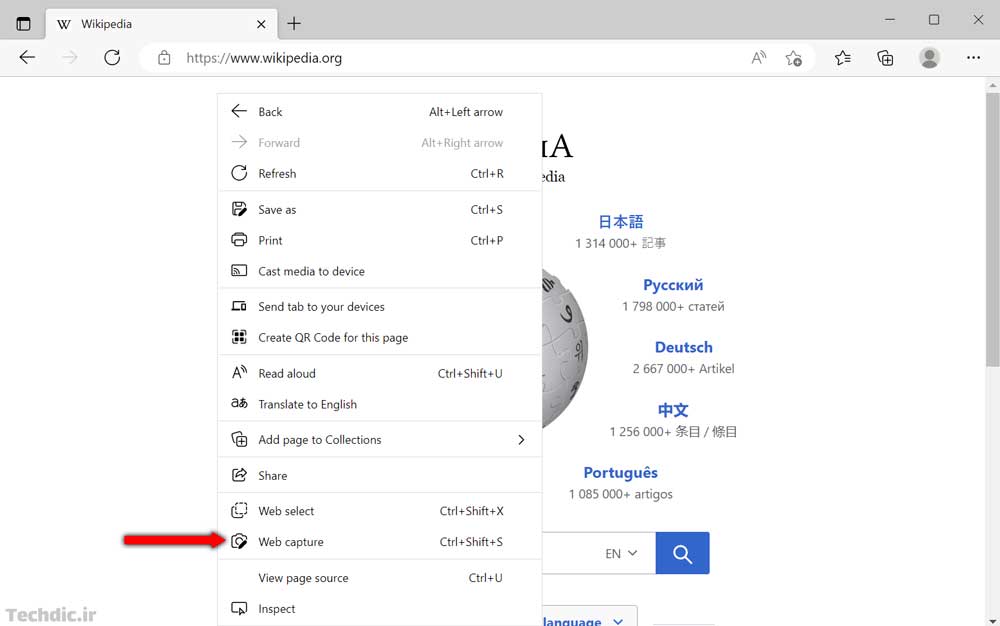Screen dimensions: 1000x626
Task: Expand the Add page to Collections submenu arrow
Action: click(x=521, y=440)
